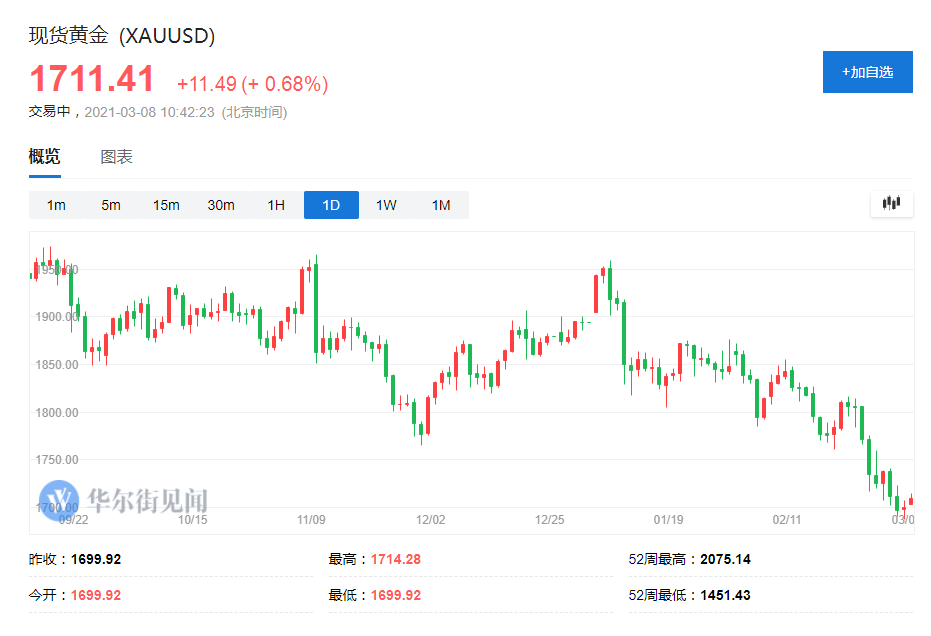The height and width of the screenshot is (636, 931).
Task: Click the 现货黄金 (XAUUSD) title
Action: click(x=122, y=36)
